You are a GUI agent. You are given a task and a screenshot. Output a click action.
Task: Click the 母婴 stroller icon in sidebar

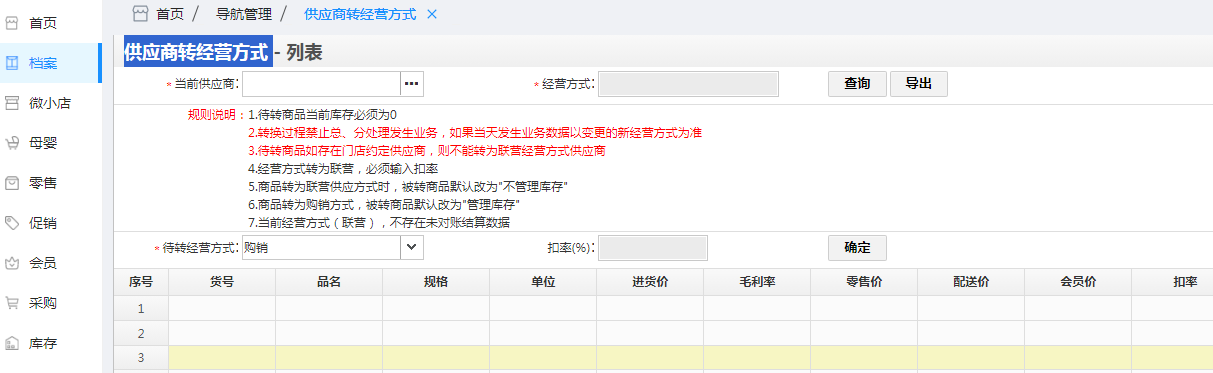13,143
